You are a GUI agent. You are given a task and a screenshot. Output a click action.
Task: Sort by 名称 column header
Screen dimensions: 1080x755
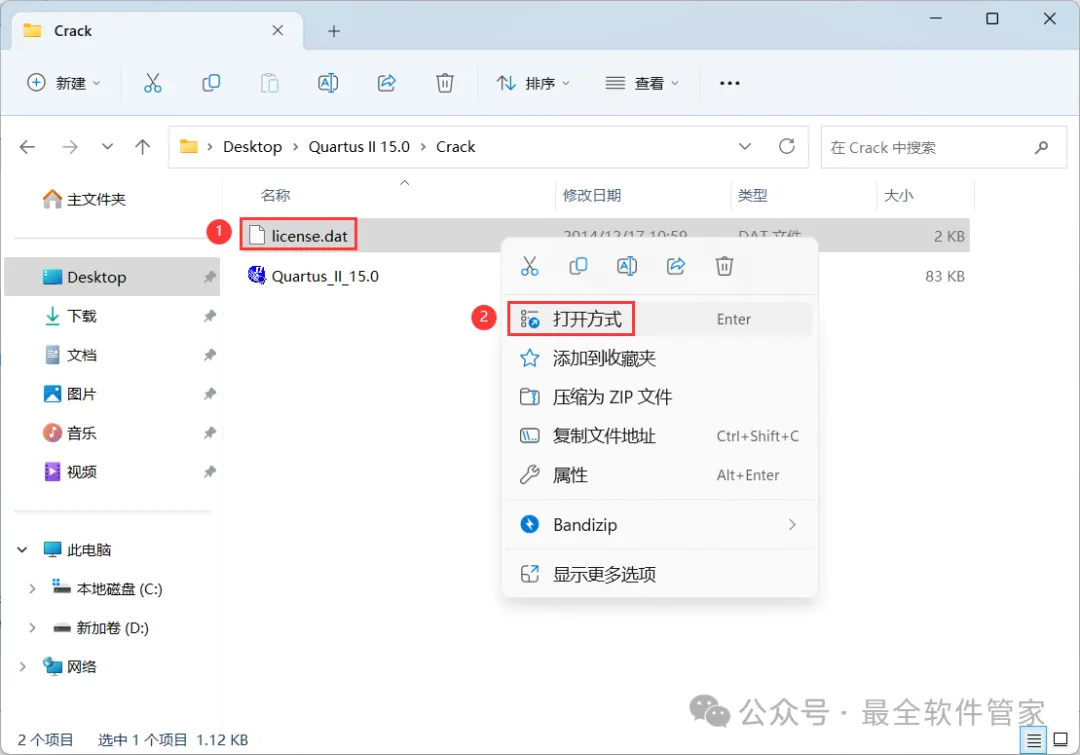(276, 196)
